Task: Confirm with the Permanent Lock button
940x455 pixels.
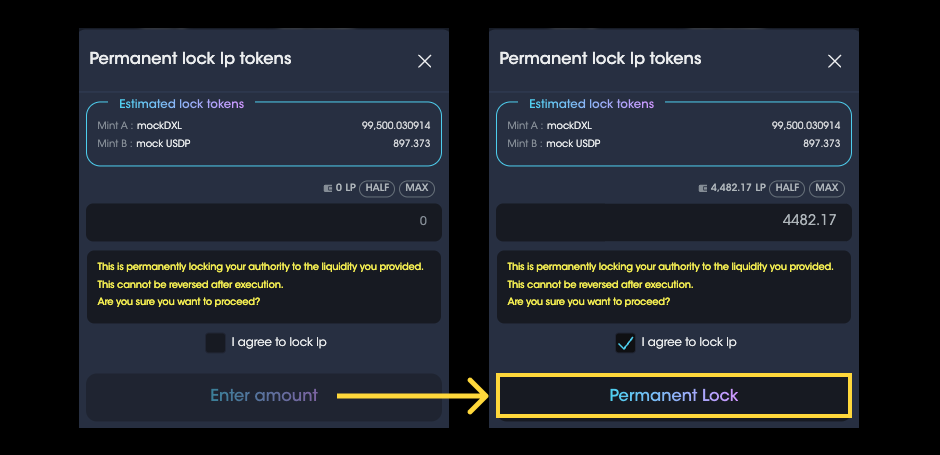Action: (674, 396)
